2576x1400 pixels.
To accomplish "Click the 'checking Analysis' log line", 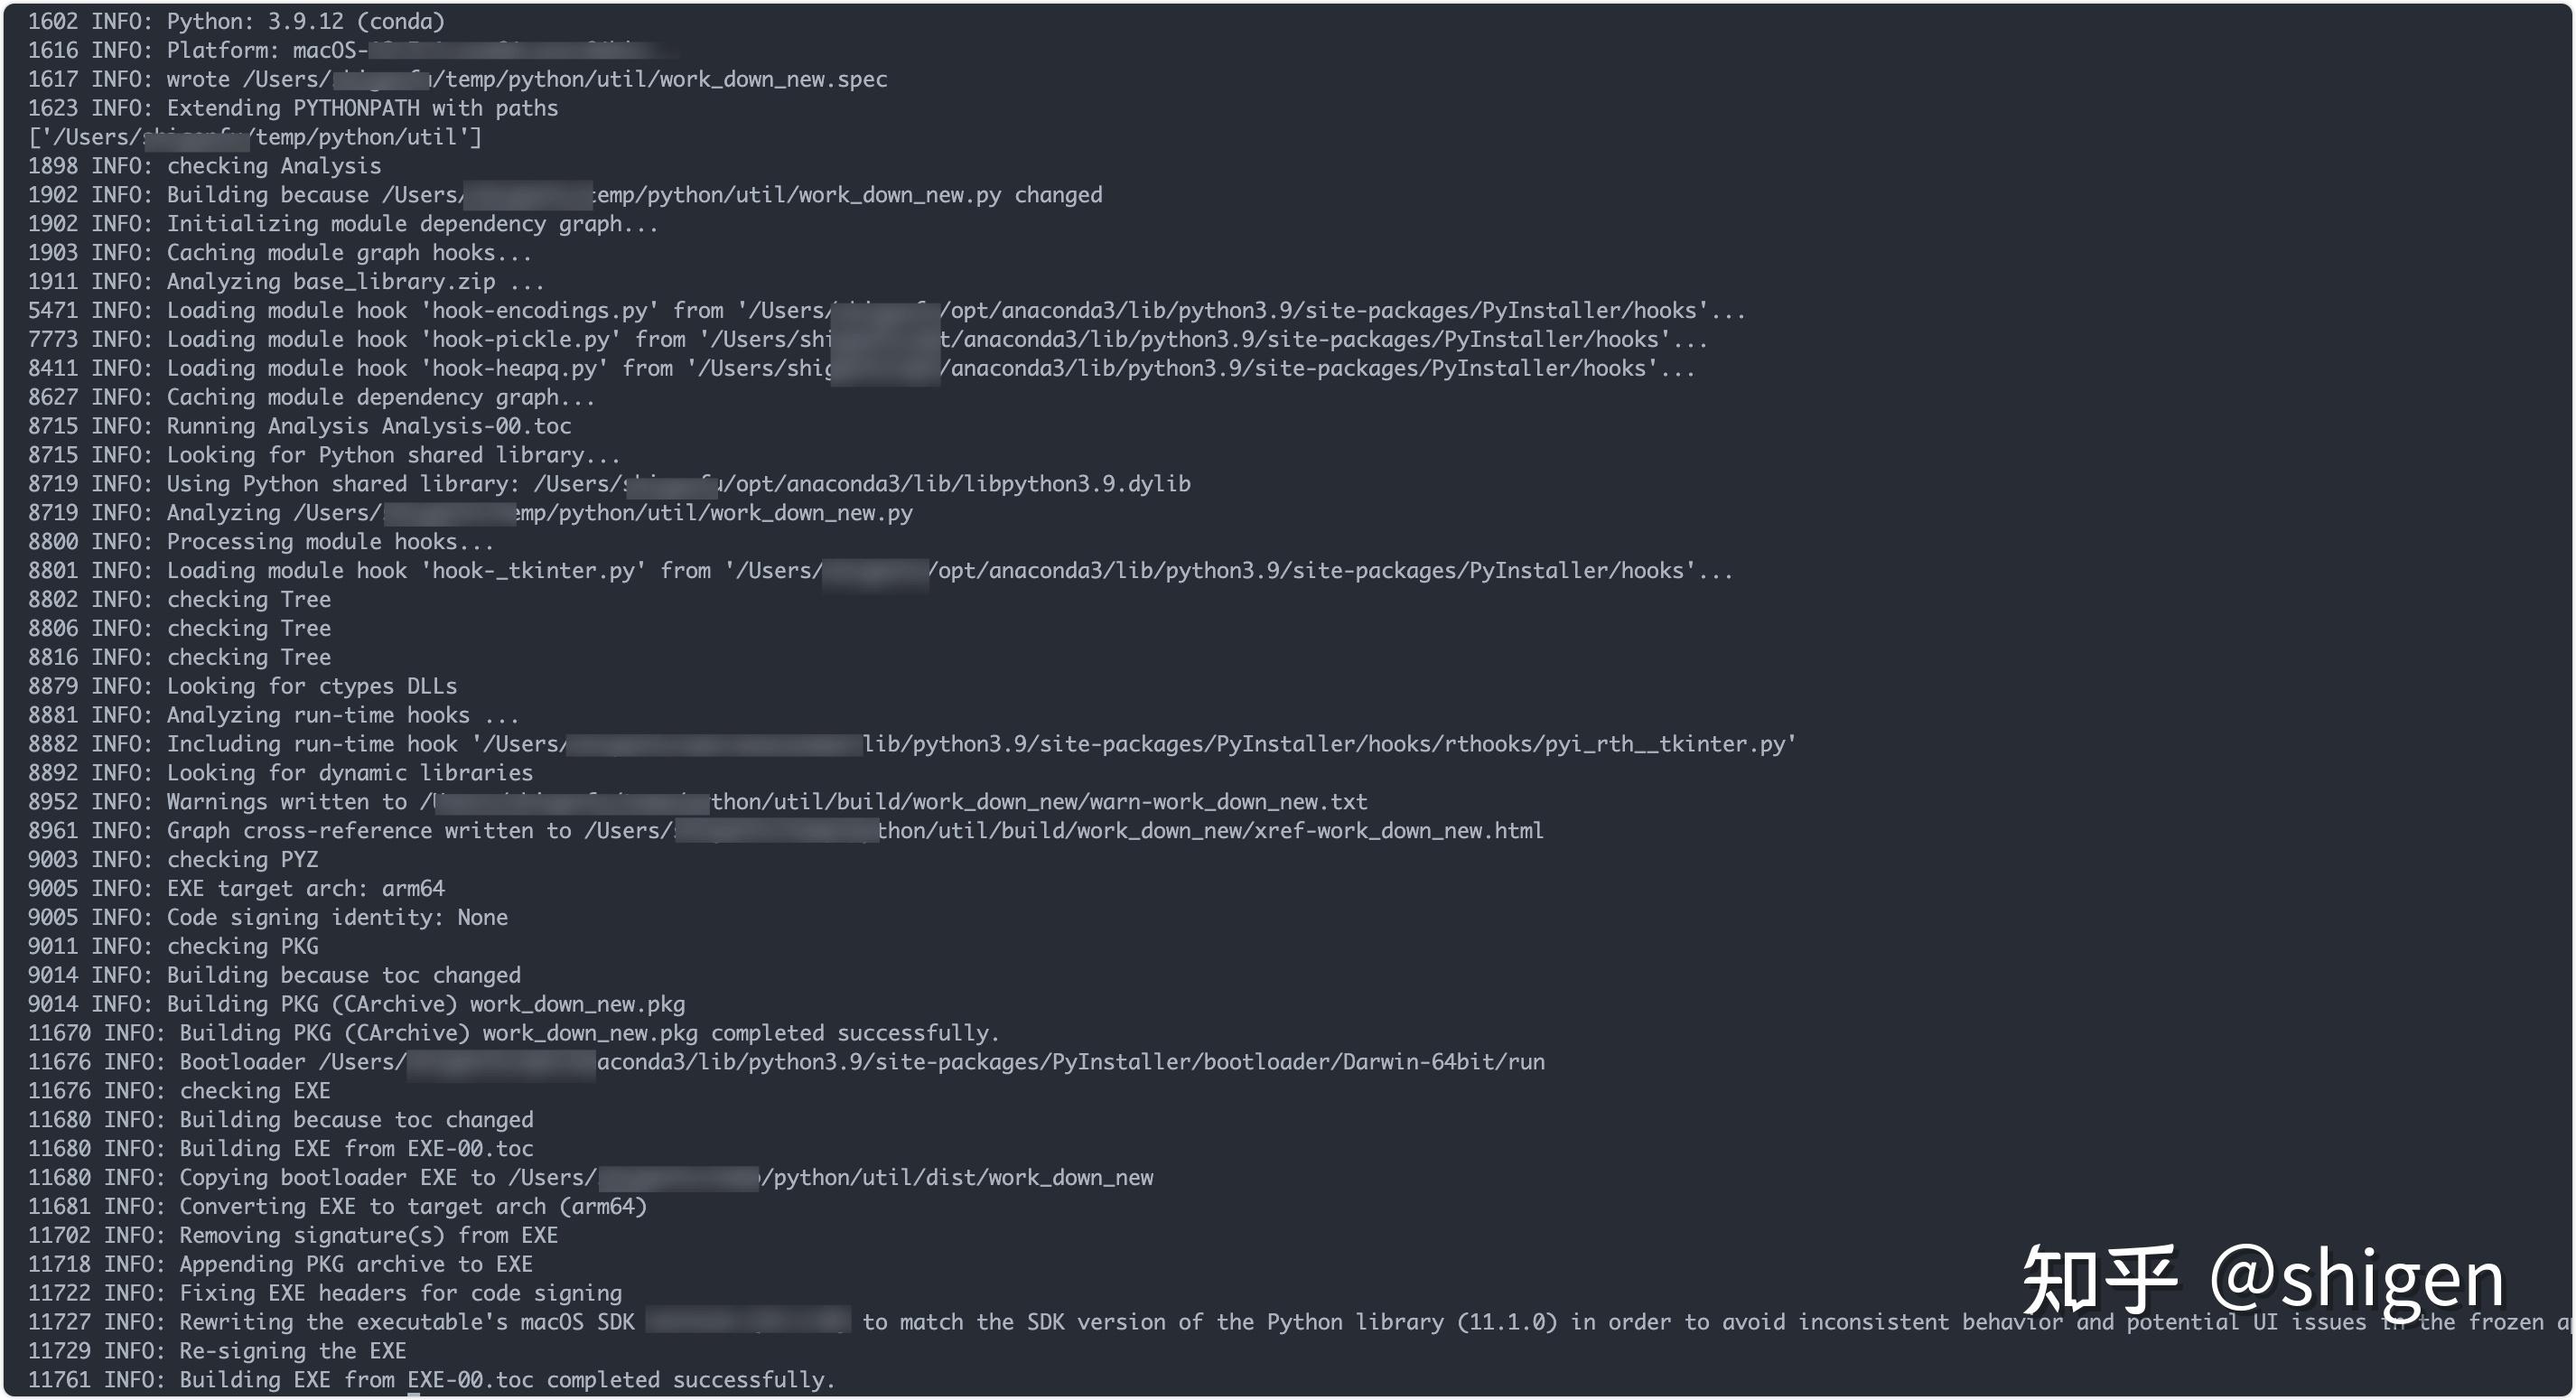I will (x=204, y=166).
